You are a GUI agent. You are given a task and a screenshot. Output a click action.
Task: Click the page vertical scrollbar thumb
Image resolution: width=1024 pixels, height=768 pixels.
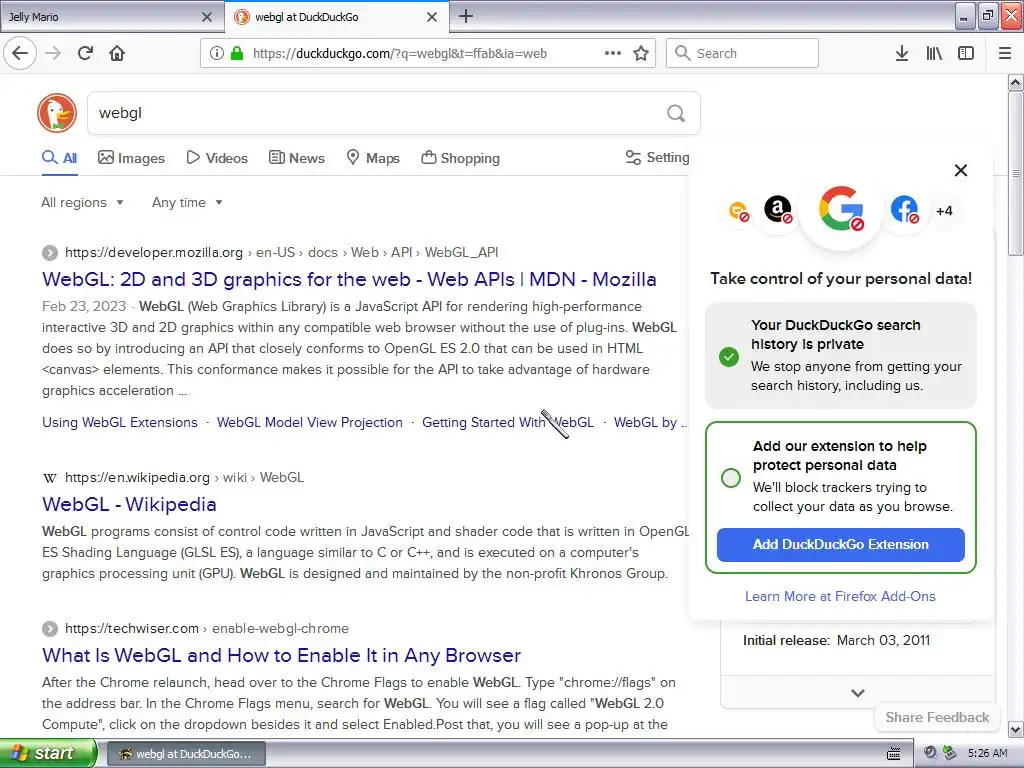pos(1016,173)
